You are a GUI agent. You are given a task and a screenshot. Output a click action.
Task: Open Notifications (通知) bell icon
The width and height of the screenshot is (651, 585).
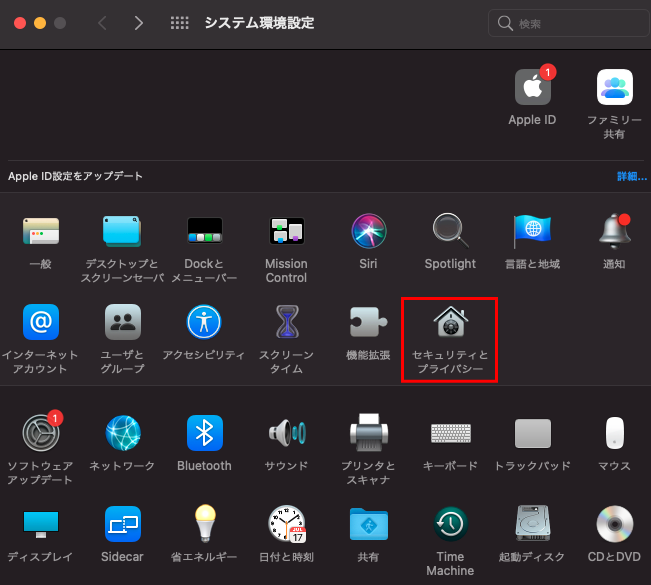[614, 231]
